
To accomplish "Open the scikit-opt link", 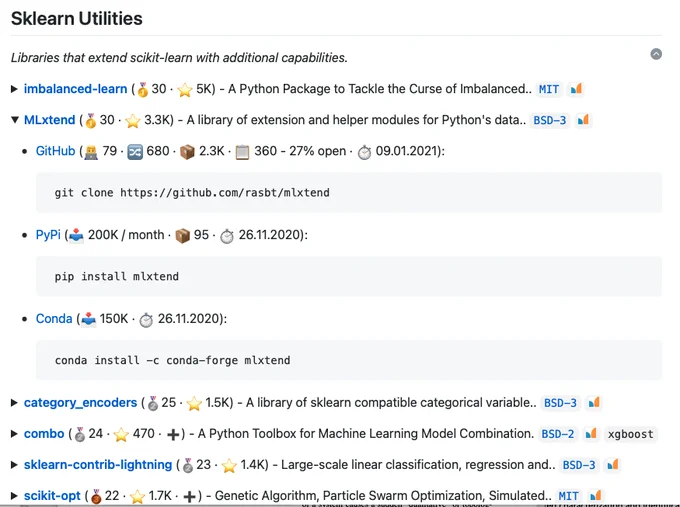I will click(x=52, y=496).
